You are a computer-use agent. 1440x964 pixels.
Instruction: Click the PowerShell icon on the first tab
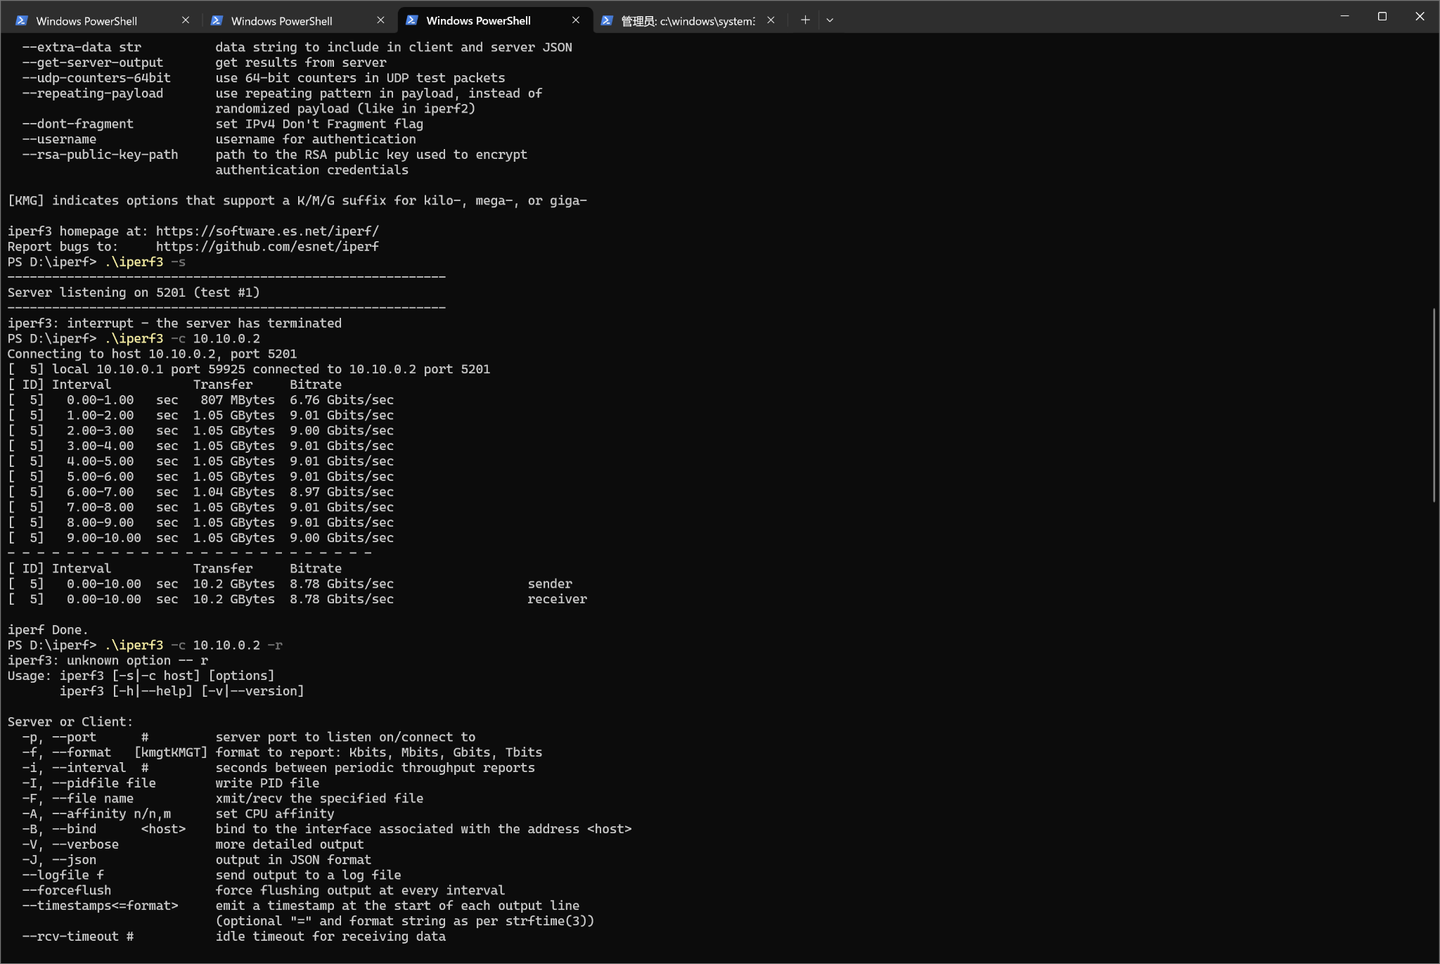(x=21, y=20)
